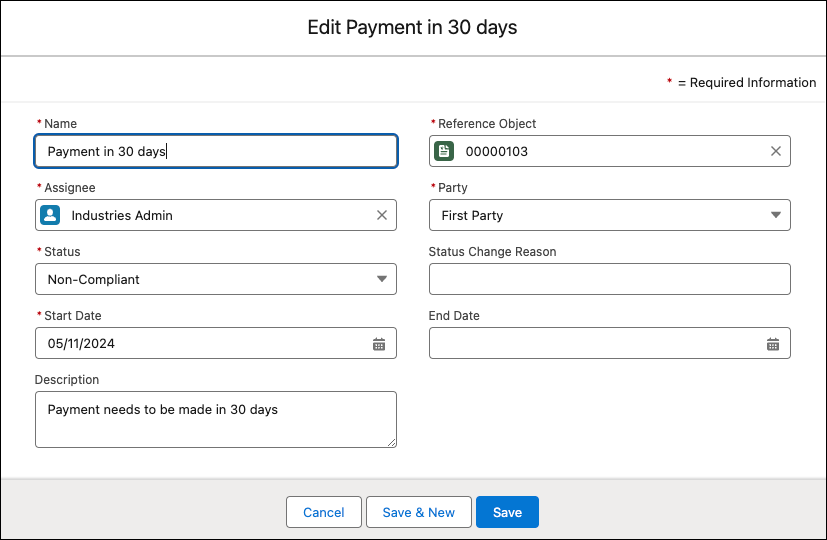Screen dimensions: 827x540
Task: Cancel editing the payment record
Action: pyautogui.click(x=323, y=512)
